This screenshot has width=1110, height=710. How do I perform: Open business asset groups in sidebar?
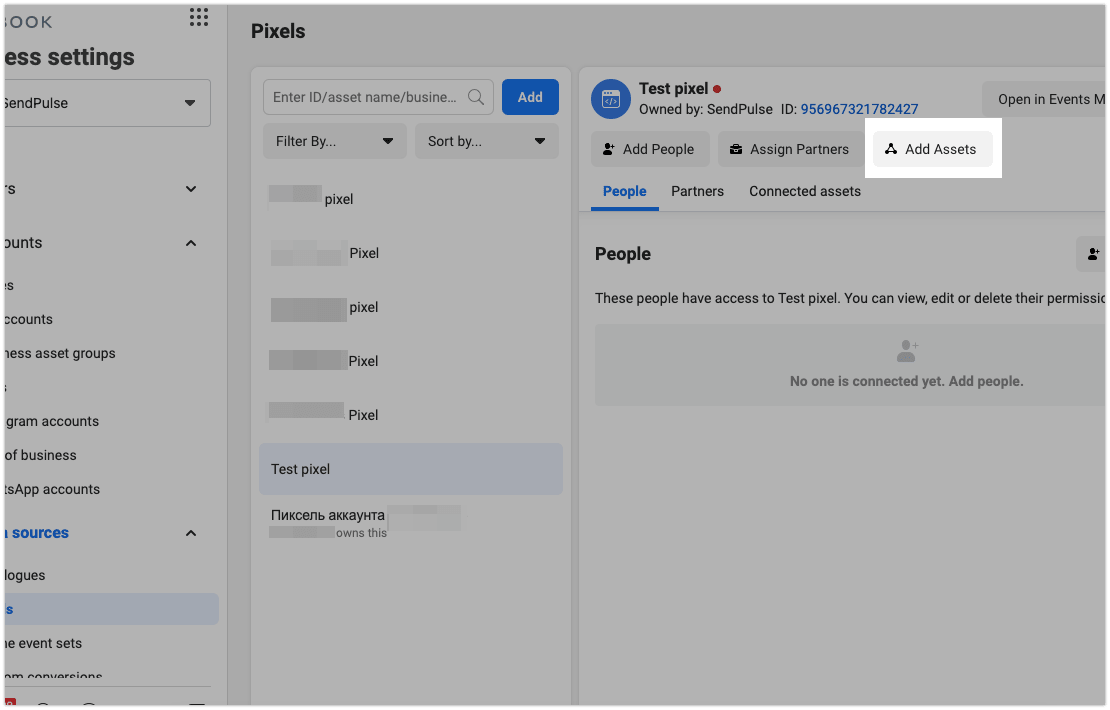coord(59,353)
